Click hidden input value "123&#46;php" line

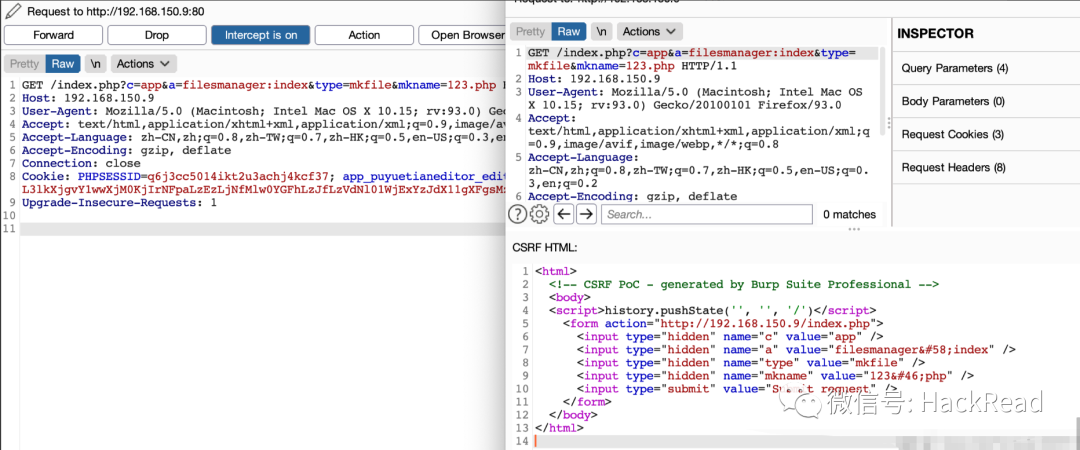tap(776, 376)
